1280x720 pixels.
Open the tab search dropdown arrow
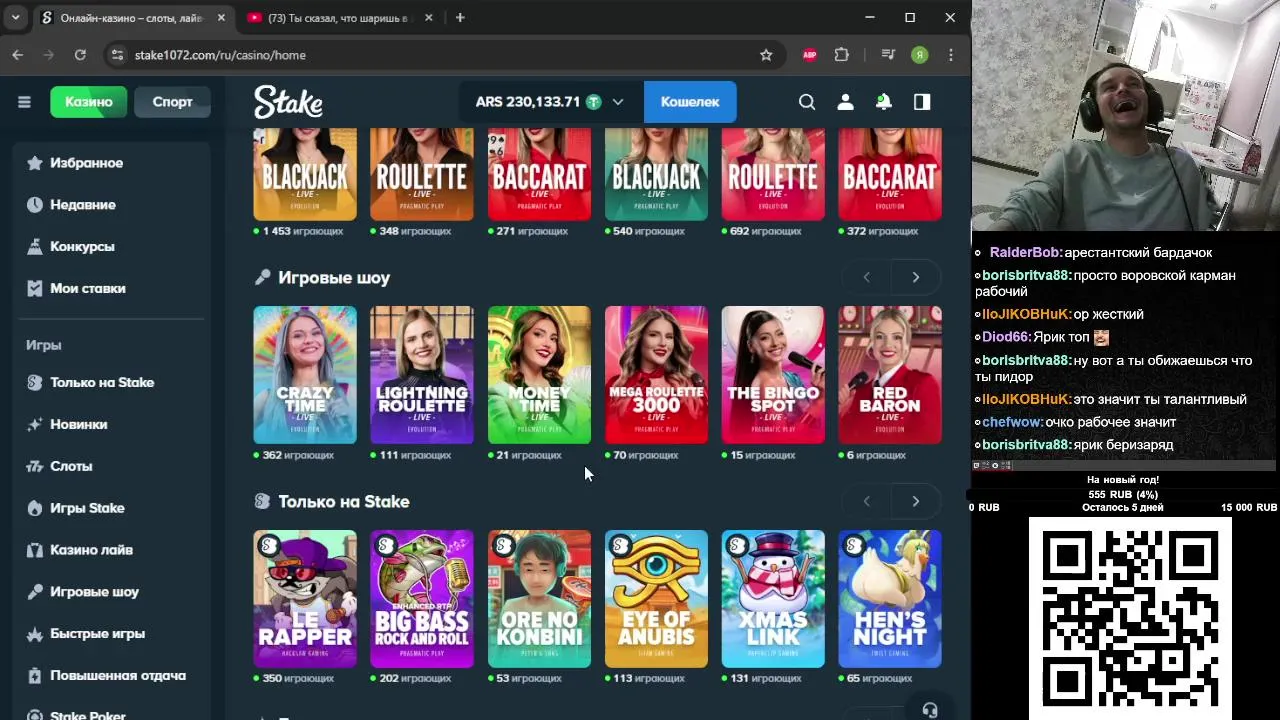pyautogui.click(x=15, y=18)
